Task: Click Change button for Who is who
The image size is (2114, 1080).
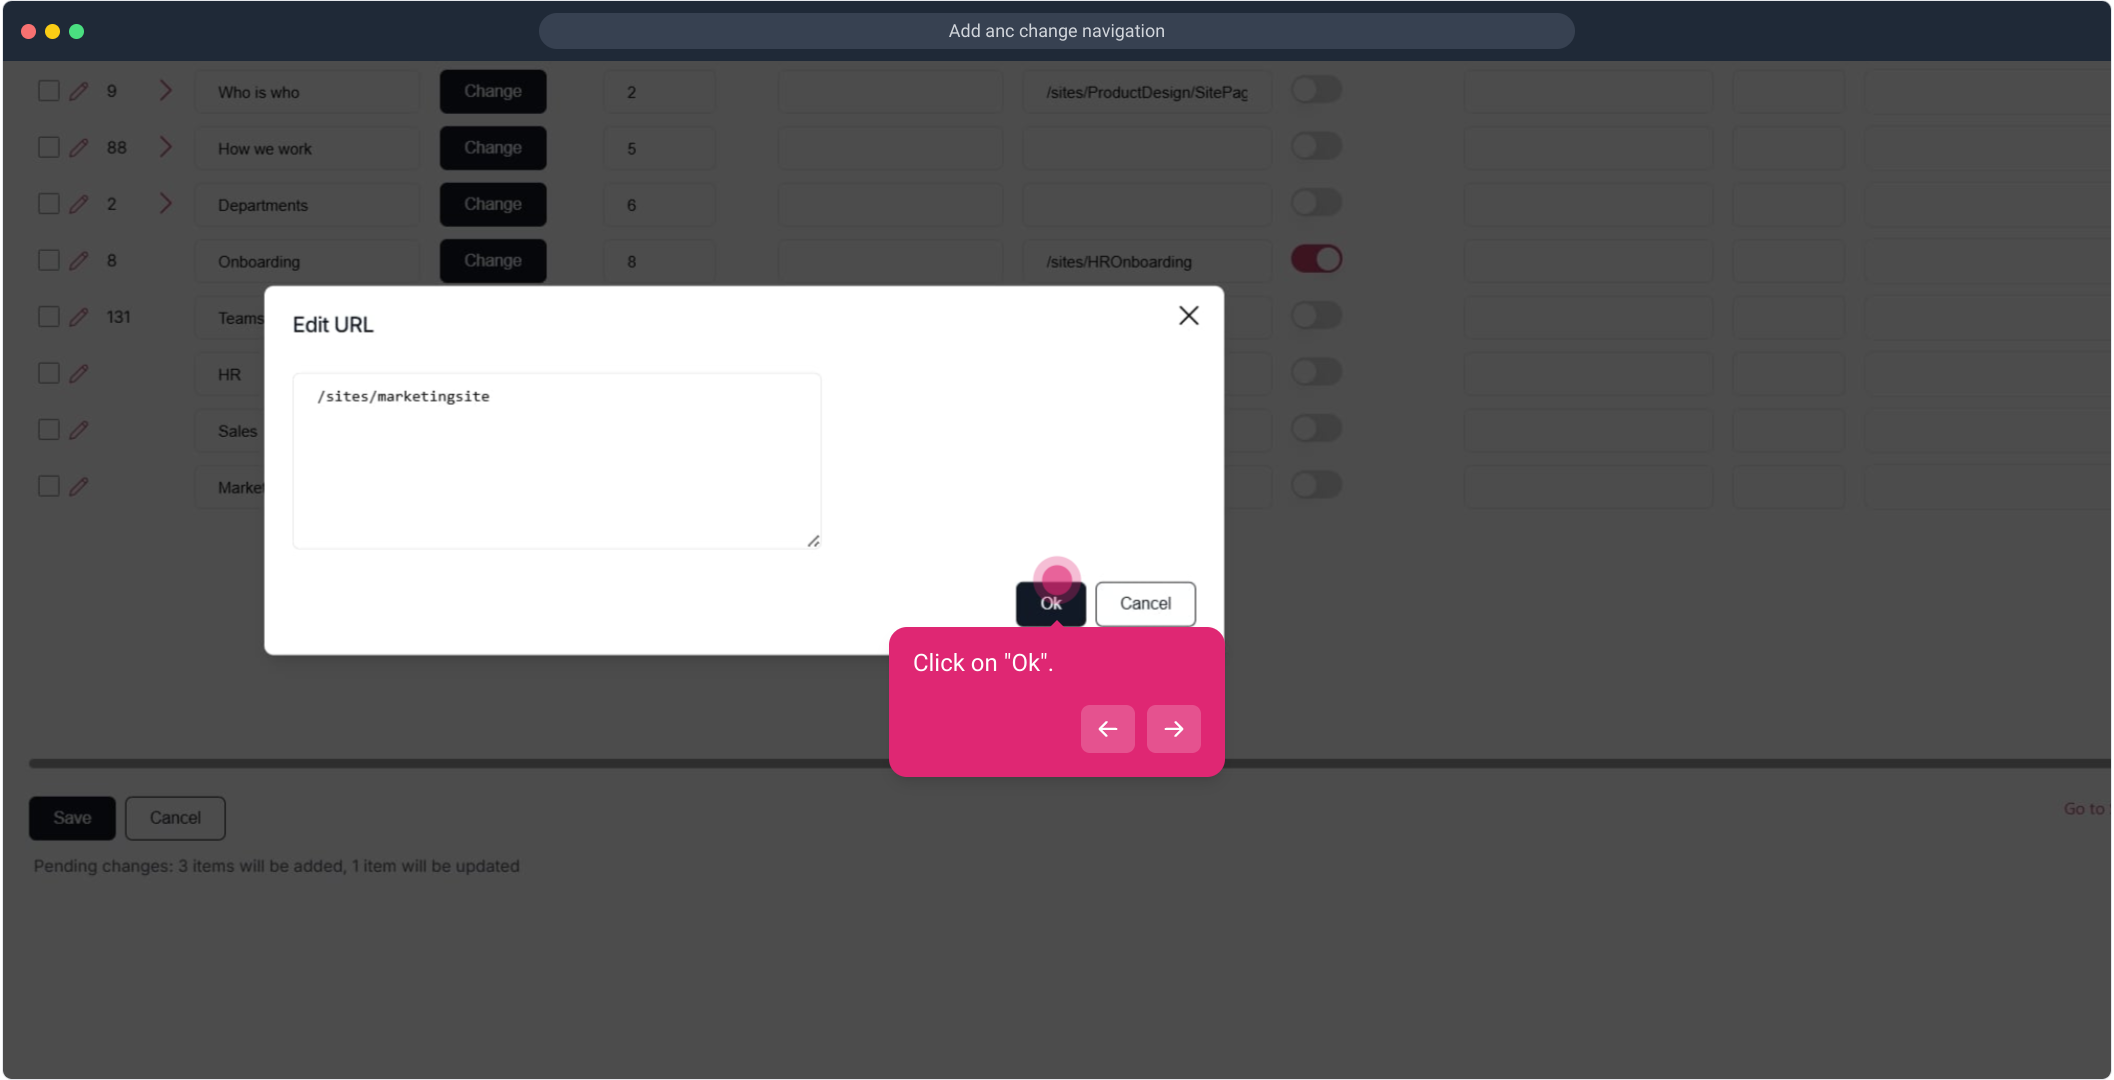Action: (x=493, y=91)
